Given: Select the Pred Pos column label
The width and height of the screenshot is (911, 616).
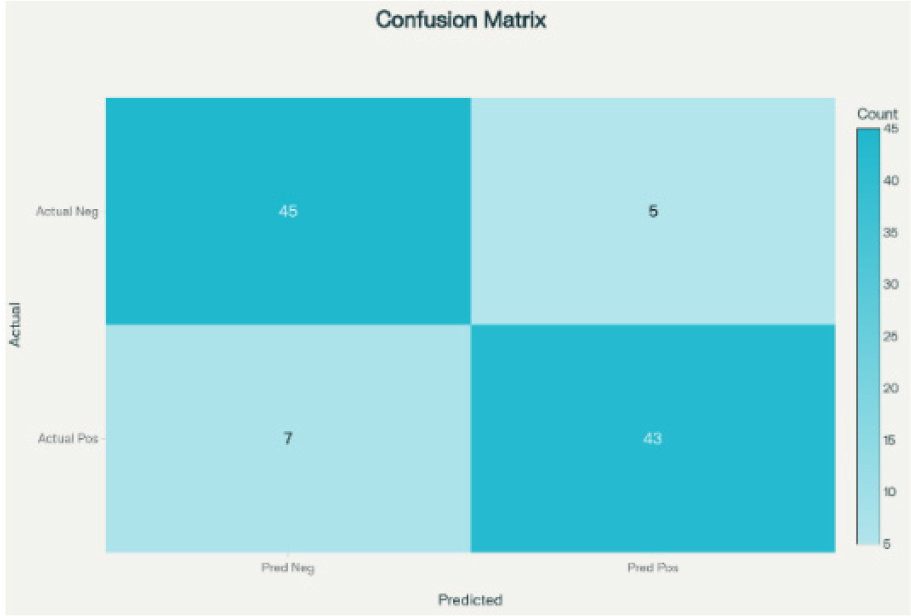Looking at the screenshot, I should pyautogui.click(x=653, y=567).
